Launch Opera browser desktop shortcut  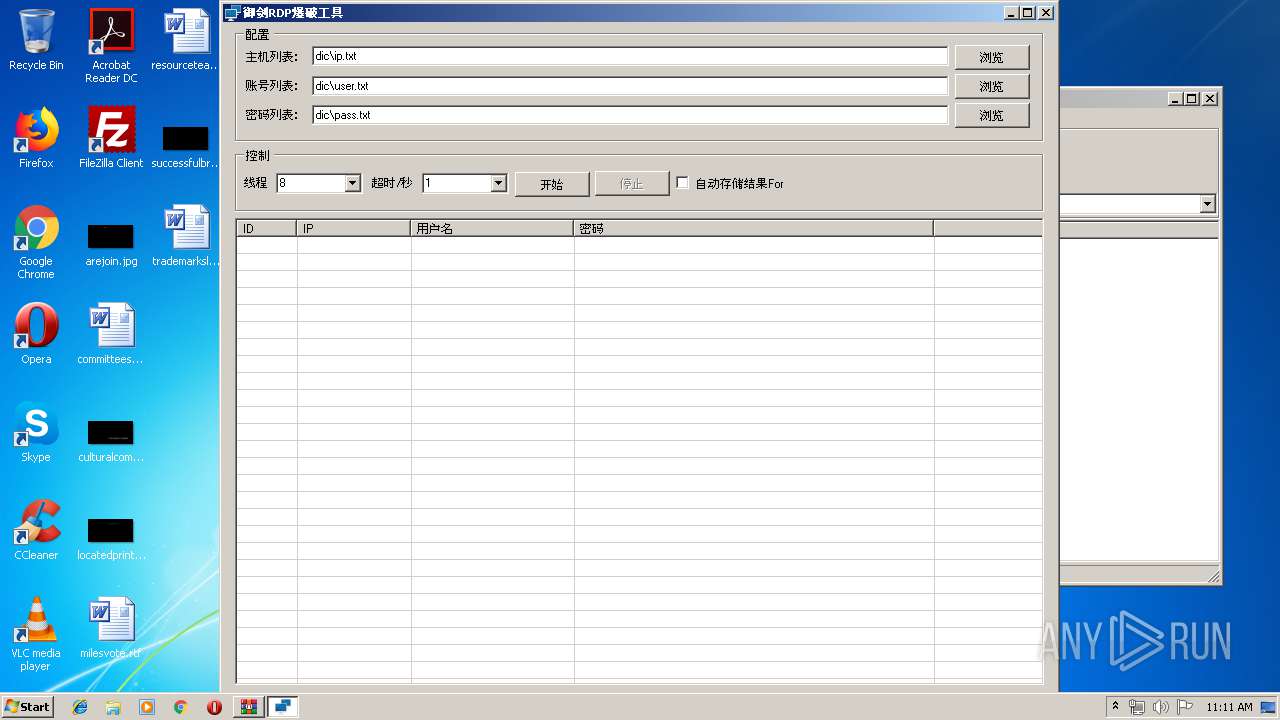36,334
